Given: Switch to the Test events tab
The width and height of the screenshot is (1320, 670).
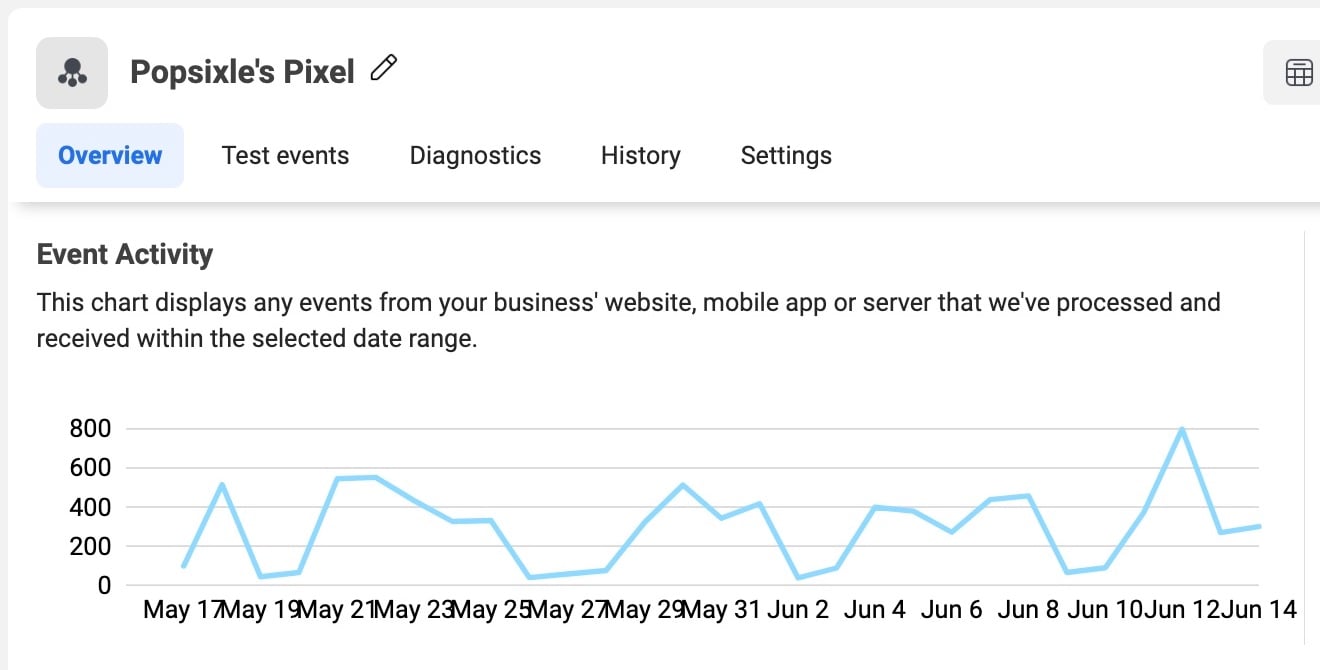Looking at the screenshot, I should [x=285, y=155].
